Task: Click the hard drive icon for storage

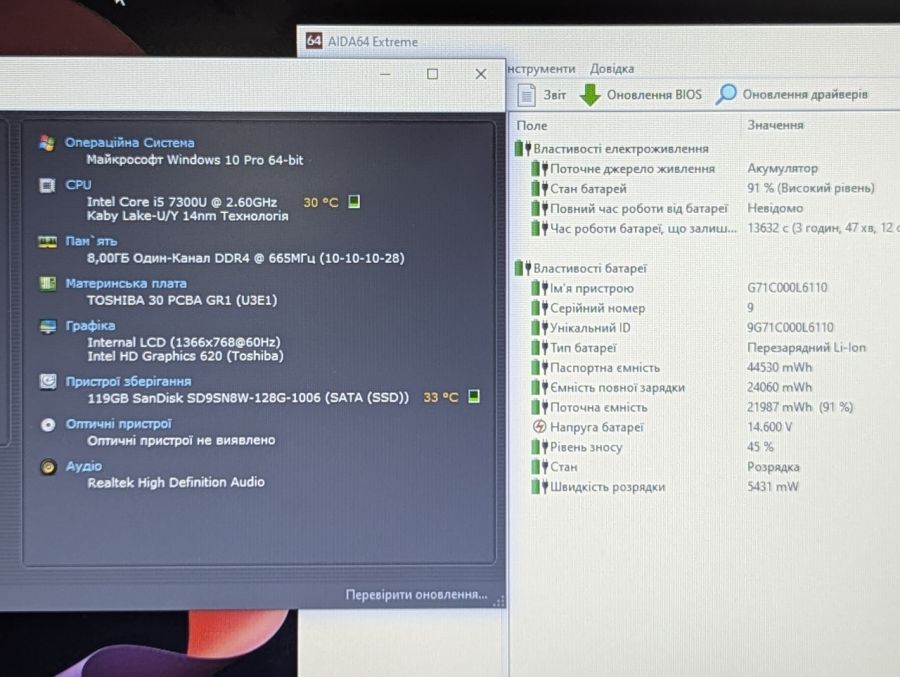Action: pyautogui.click(x=48, y=381)
